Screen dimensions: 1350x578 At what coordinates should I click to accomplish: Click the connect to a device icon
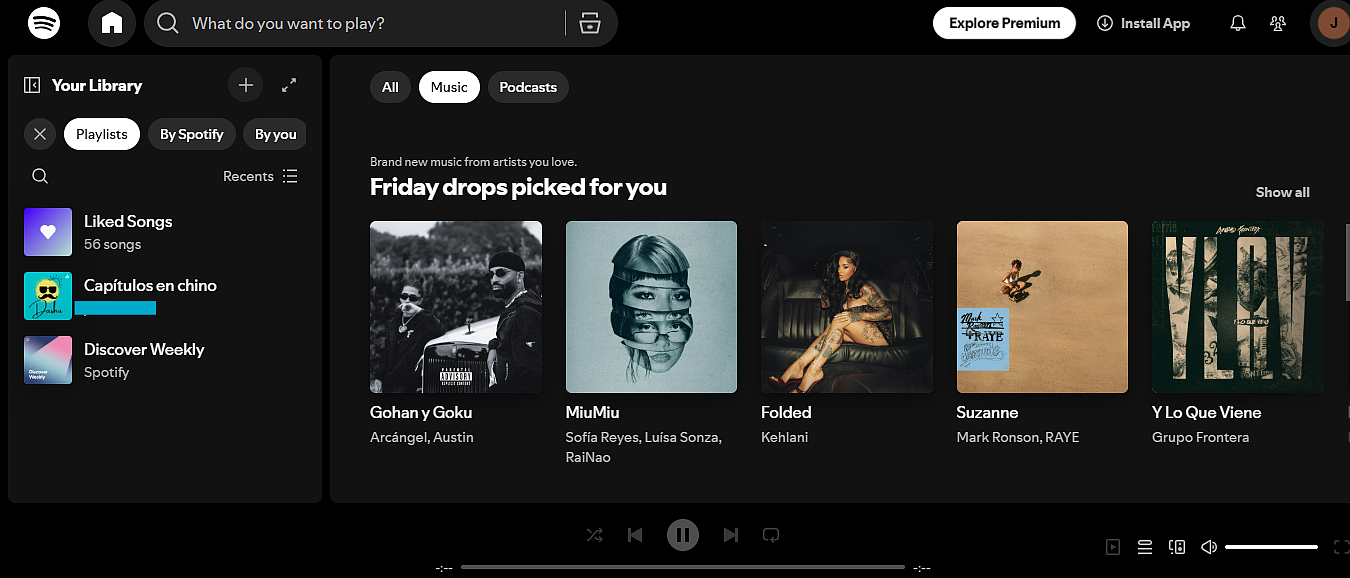[x=1176, y=547]
